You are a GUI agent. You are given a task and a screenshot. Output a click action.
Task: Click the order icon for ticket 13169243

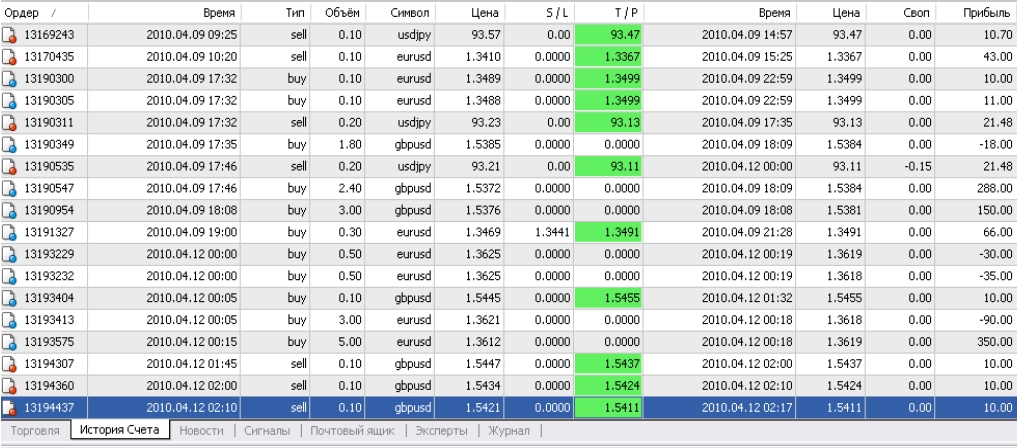click(10, 35)
